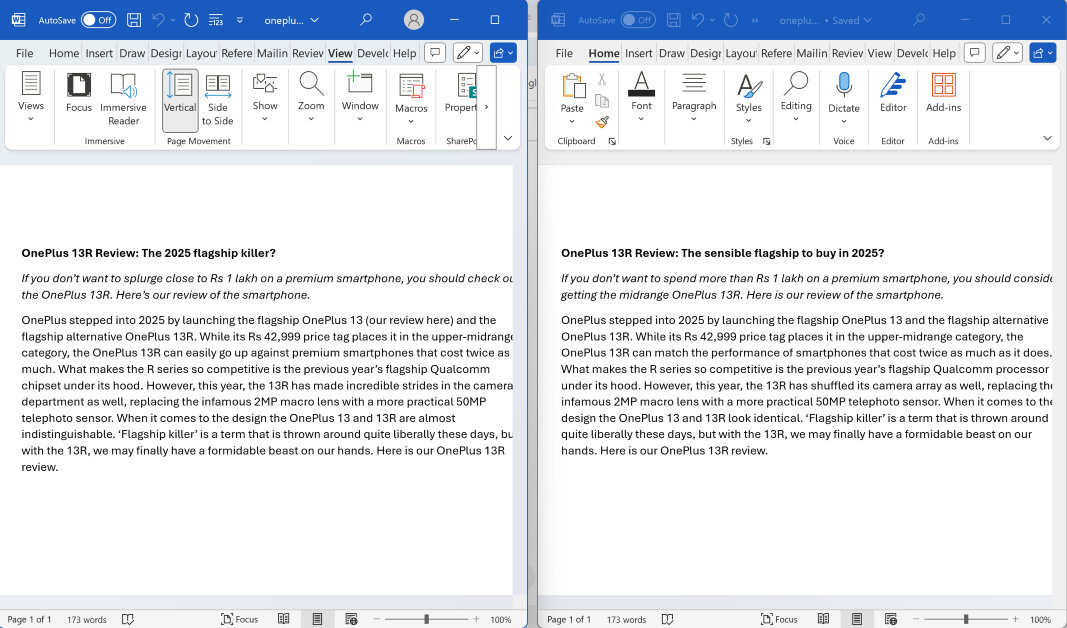This screenshot has width=1067, height=628.
Task: Open Styles gallery in right window ribbon
Action: pos(749,98)
